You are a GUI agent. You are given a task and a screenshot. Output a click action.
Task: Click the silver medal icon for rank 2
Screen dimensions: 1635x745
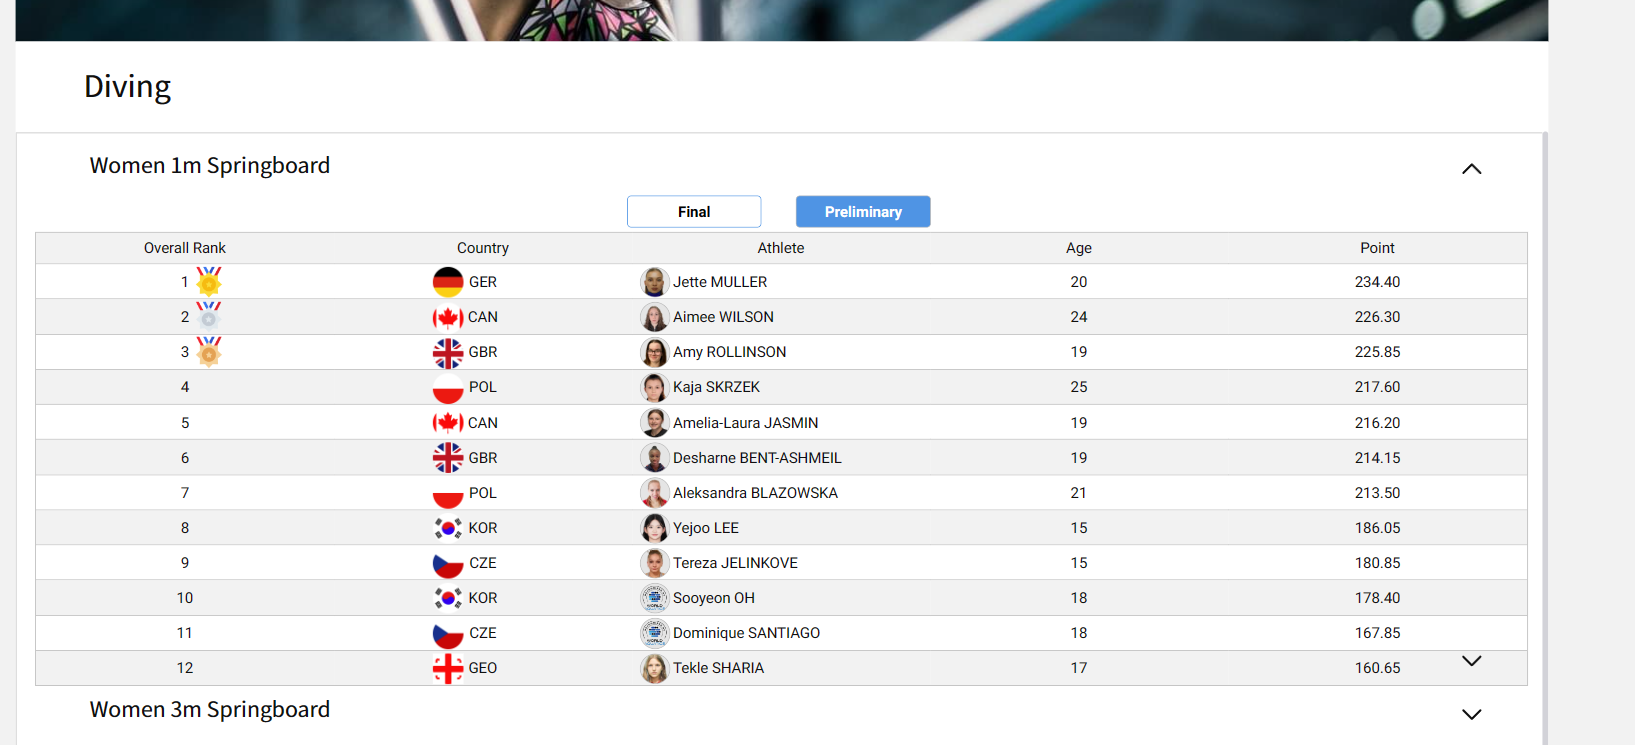[x=209, y=316]
